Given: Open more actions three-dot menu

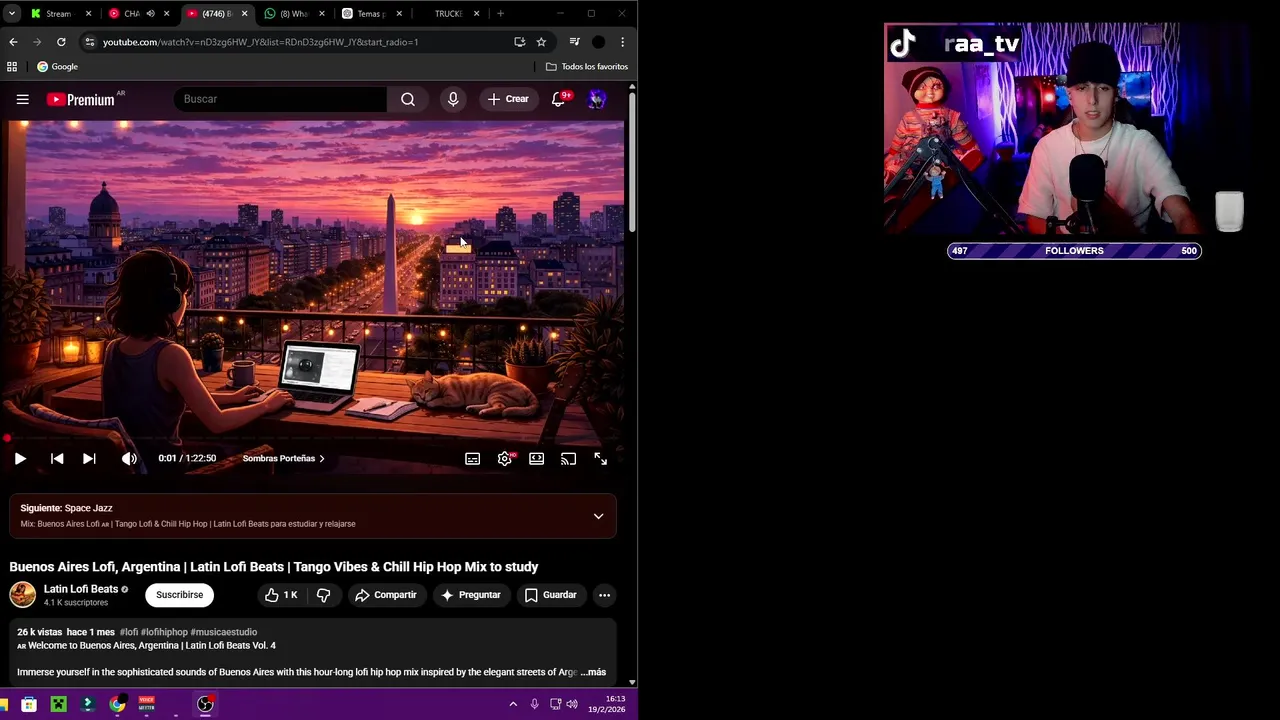Looking at the screenshot, I should click(x=604, y=595).
